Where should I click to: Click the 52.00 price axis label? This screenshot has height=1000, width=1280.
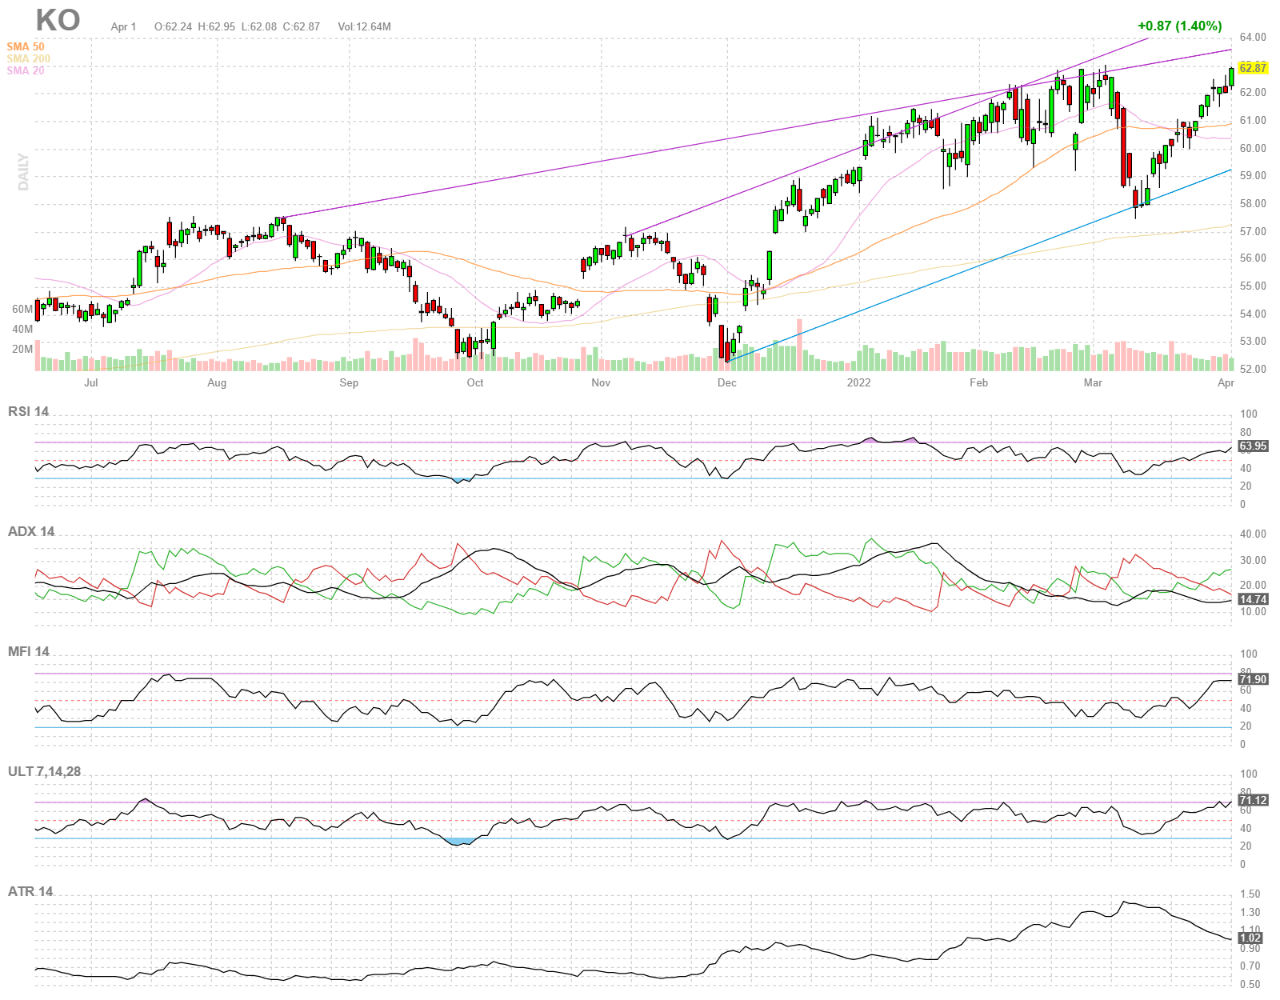1253,370
